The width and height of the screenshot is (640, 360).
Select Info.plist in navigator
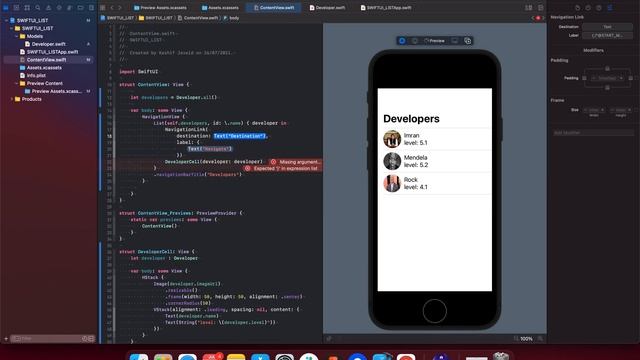(36, 76)
